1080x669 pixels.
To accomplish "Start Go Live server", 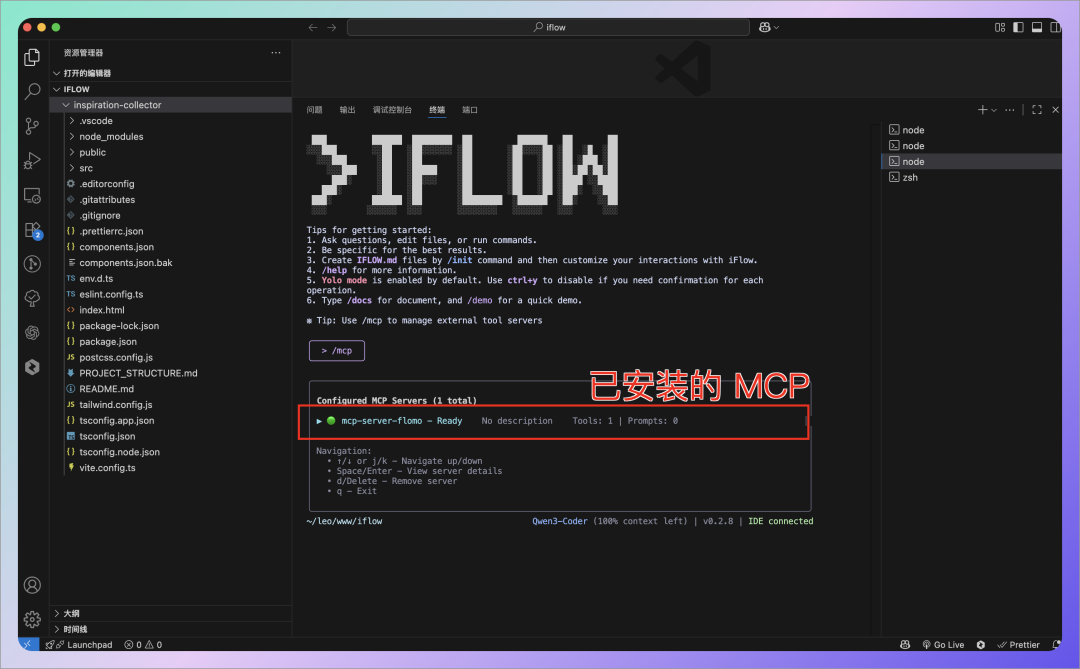I will [x=943, y=645].
